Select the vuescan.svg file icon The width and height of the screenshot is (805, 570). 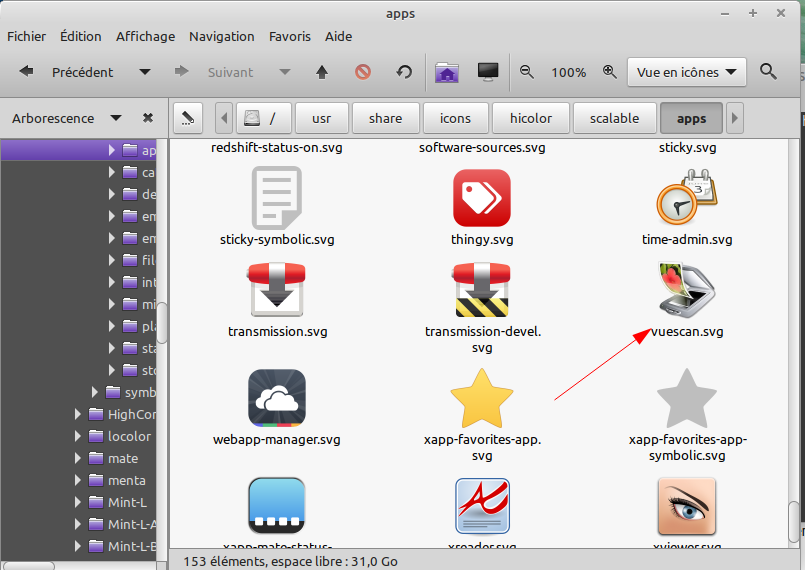click(686, 291)
